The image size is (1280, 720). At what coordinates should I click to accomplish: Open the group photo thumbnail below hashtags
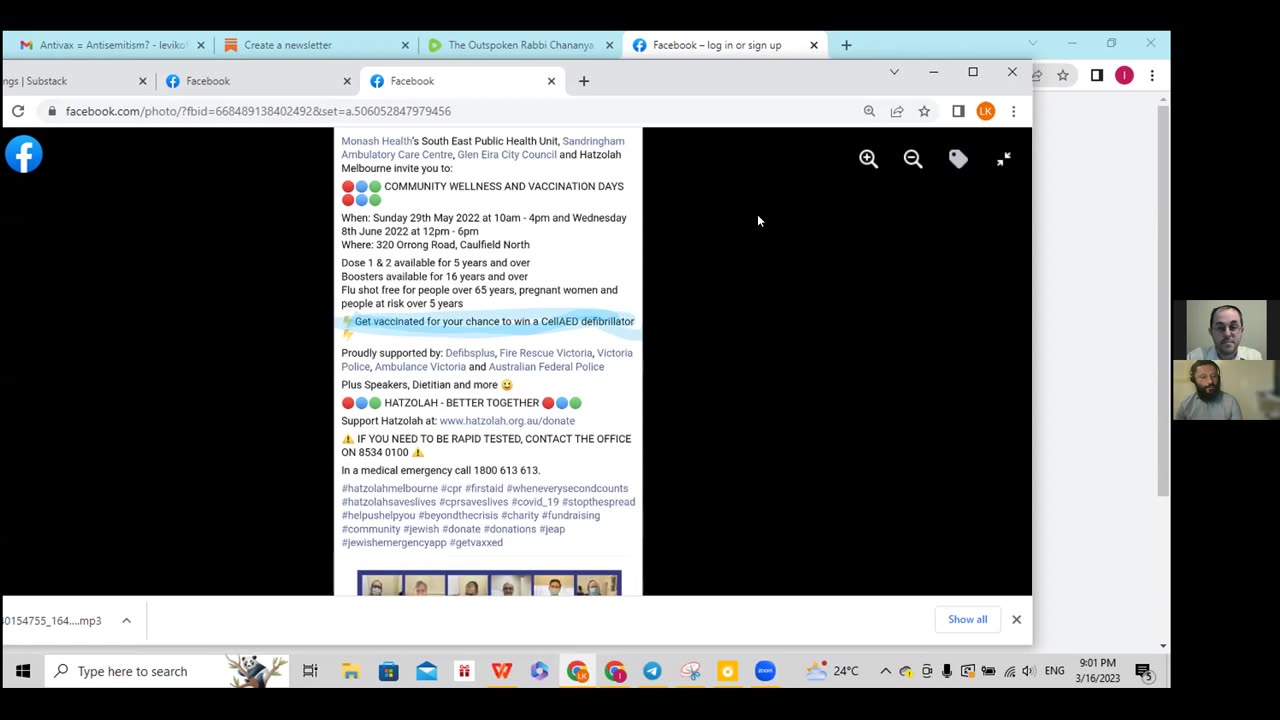click(x=489, y=583)
